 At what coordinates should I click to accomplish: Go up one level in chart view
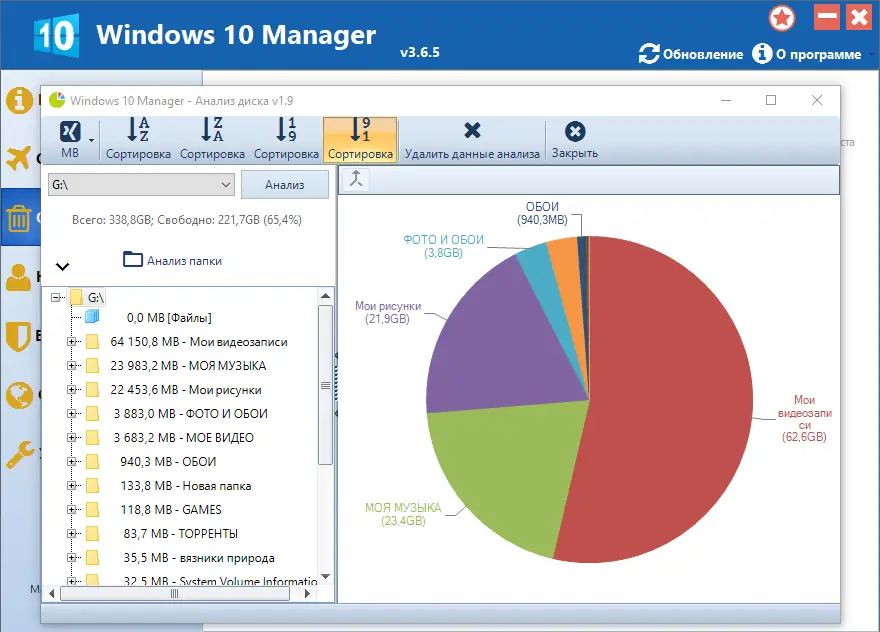coord(356,180)
